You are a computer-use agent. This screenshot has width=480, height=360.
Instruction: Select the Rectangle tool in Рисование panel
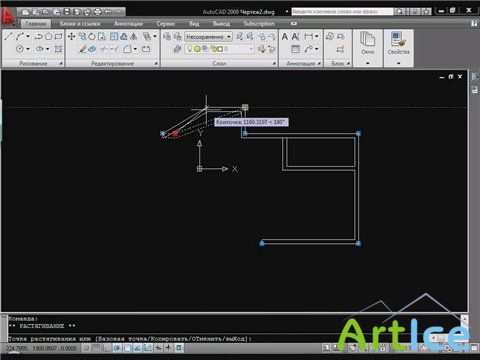[58, 36]
